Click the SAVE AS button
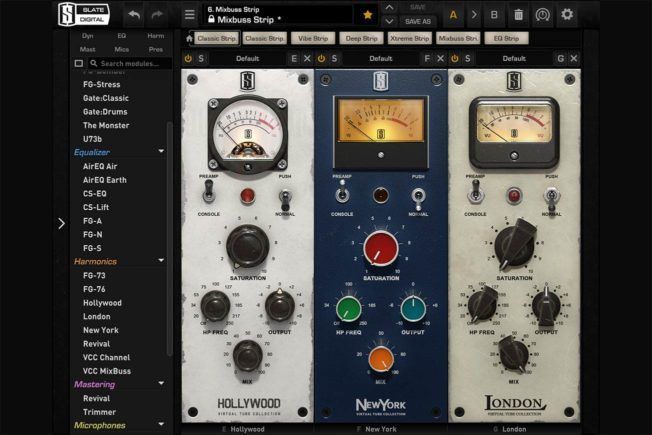Image resolution: width=652 pixels, height=435 pixels. point(417,21)
